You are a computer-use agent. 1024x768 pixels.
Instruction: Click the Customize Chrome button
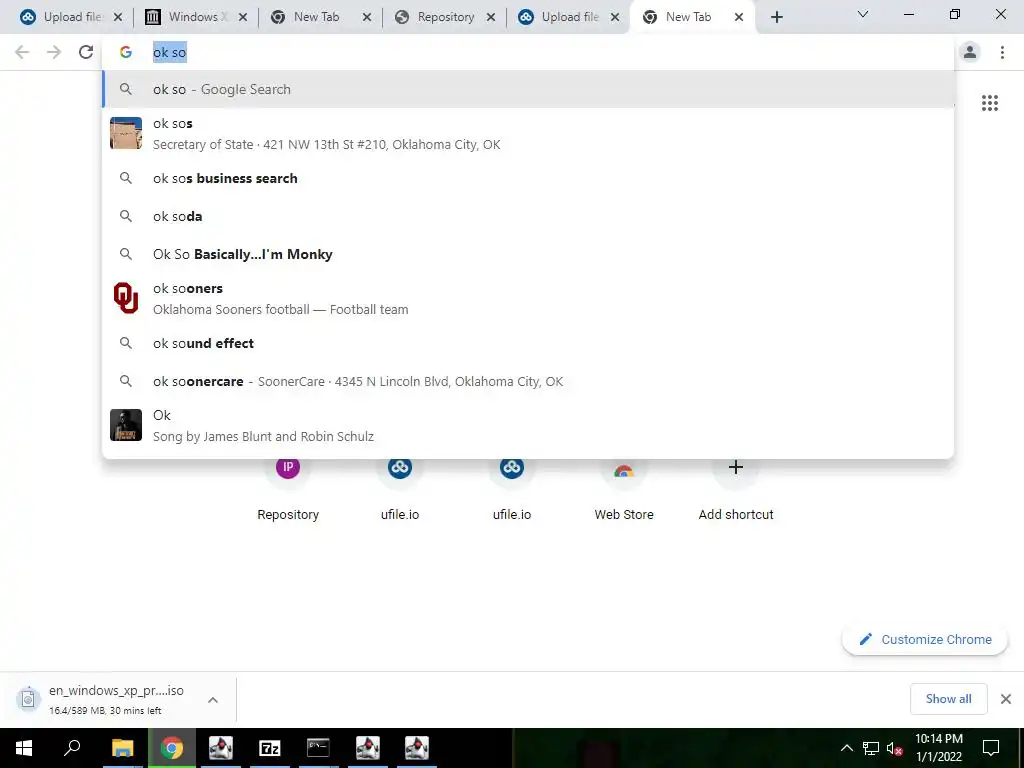click(925, 639)
